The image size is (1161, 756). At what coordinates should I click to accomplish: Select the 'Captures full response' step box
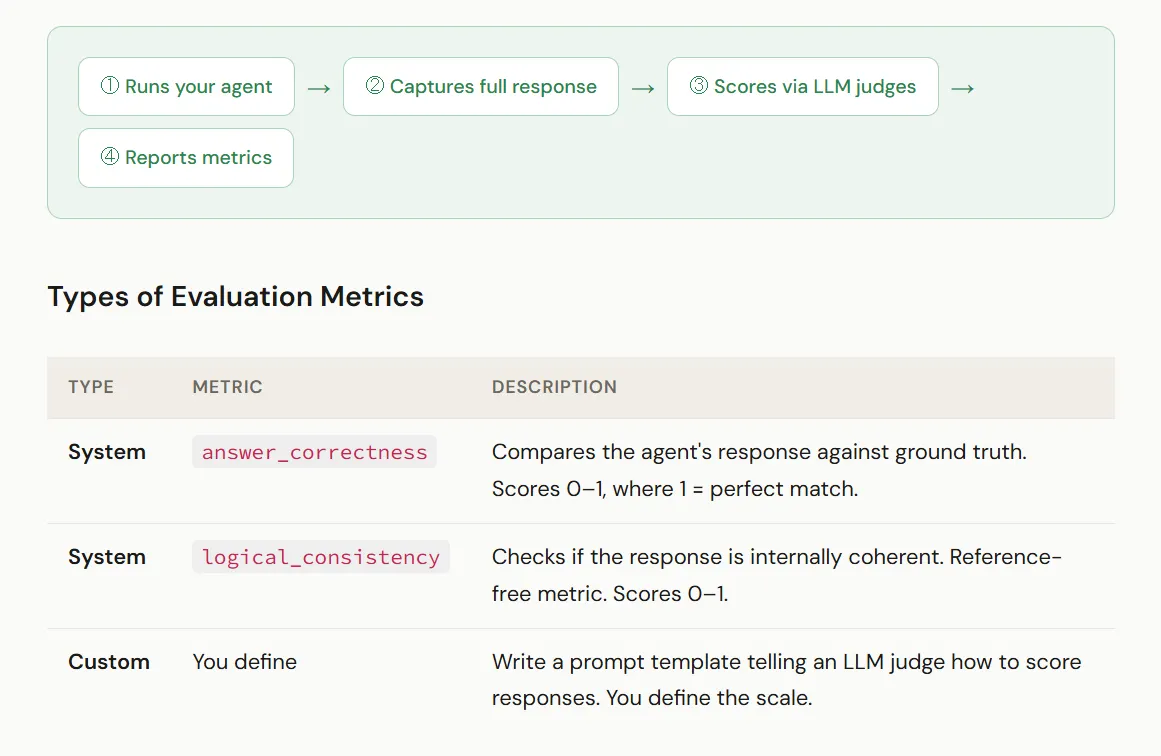coord(481,87)
